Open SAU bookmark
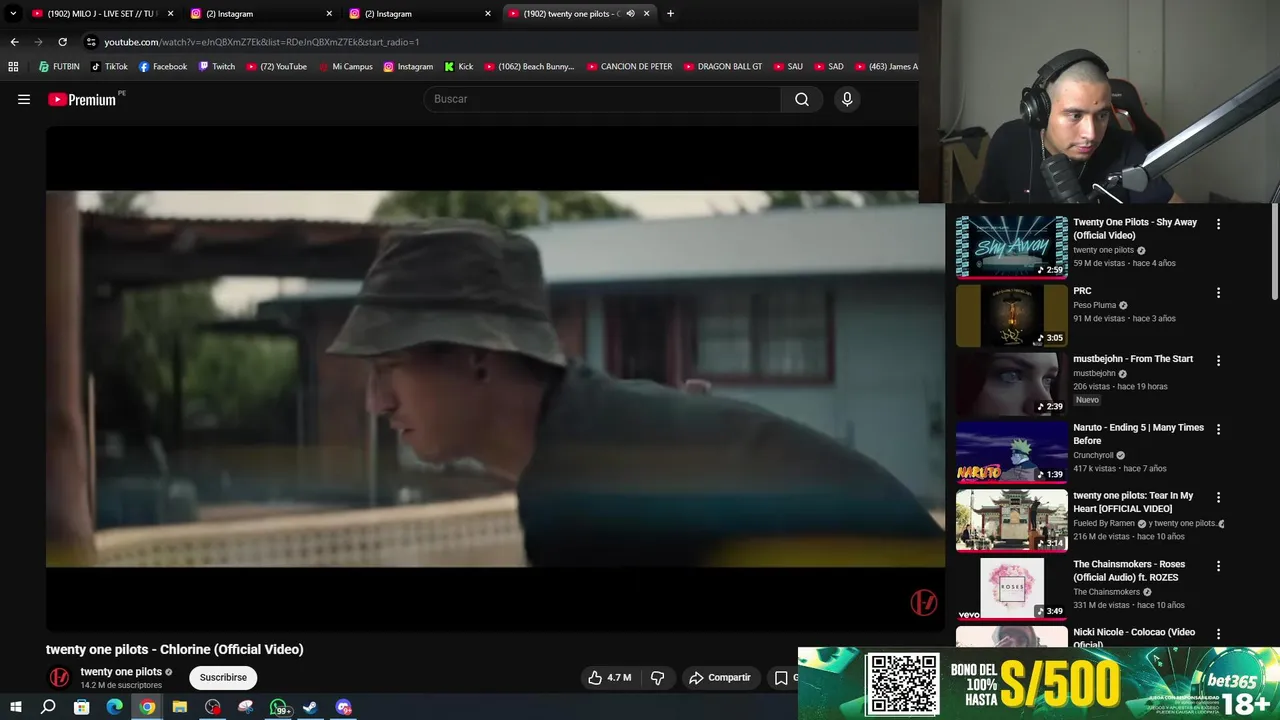The height and width of the screenshot is (720, 1280). (787, 67)
